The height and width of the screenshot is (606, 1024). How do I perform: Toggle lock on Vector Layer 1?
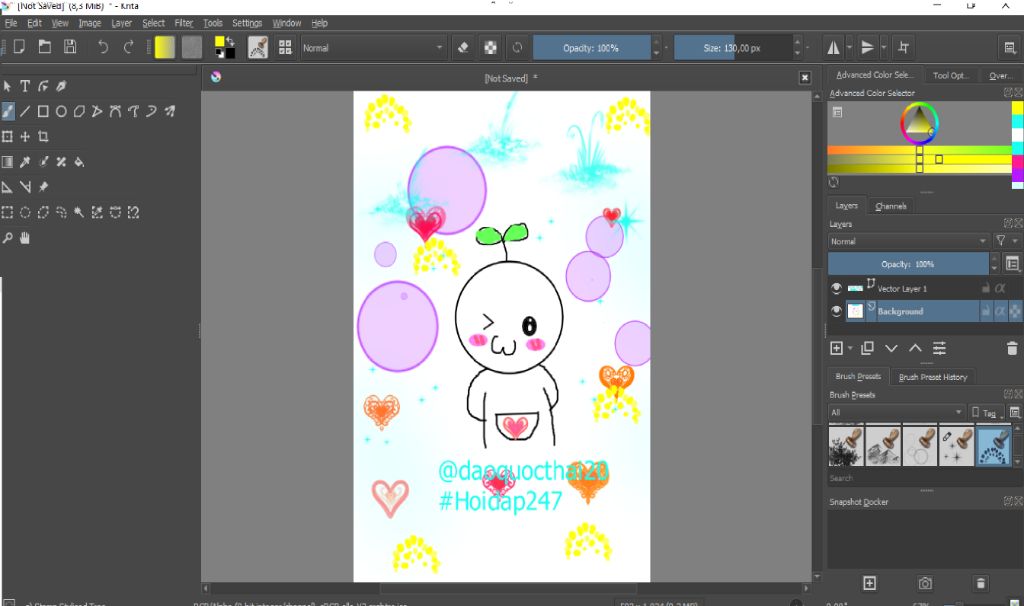pyautogui.click(x=985, y=288)
